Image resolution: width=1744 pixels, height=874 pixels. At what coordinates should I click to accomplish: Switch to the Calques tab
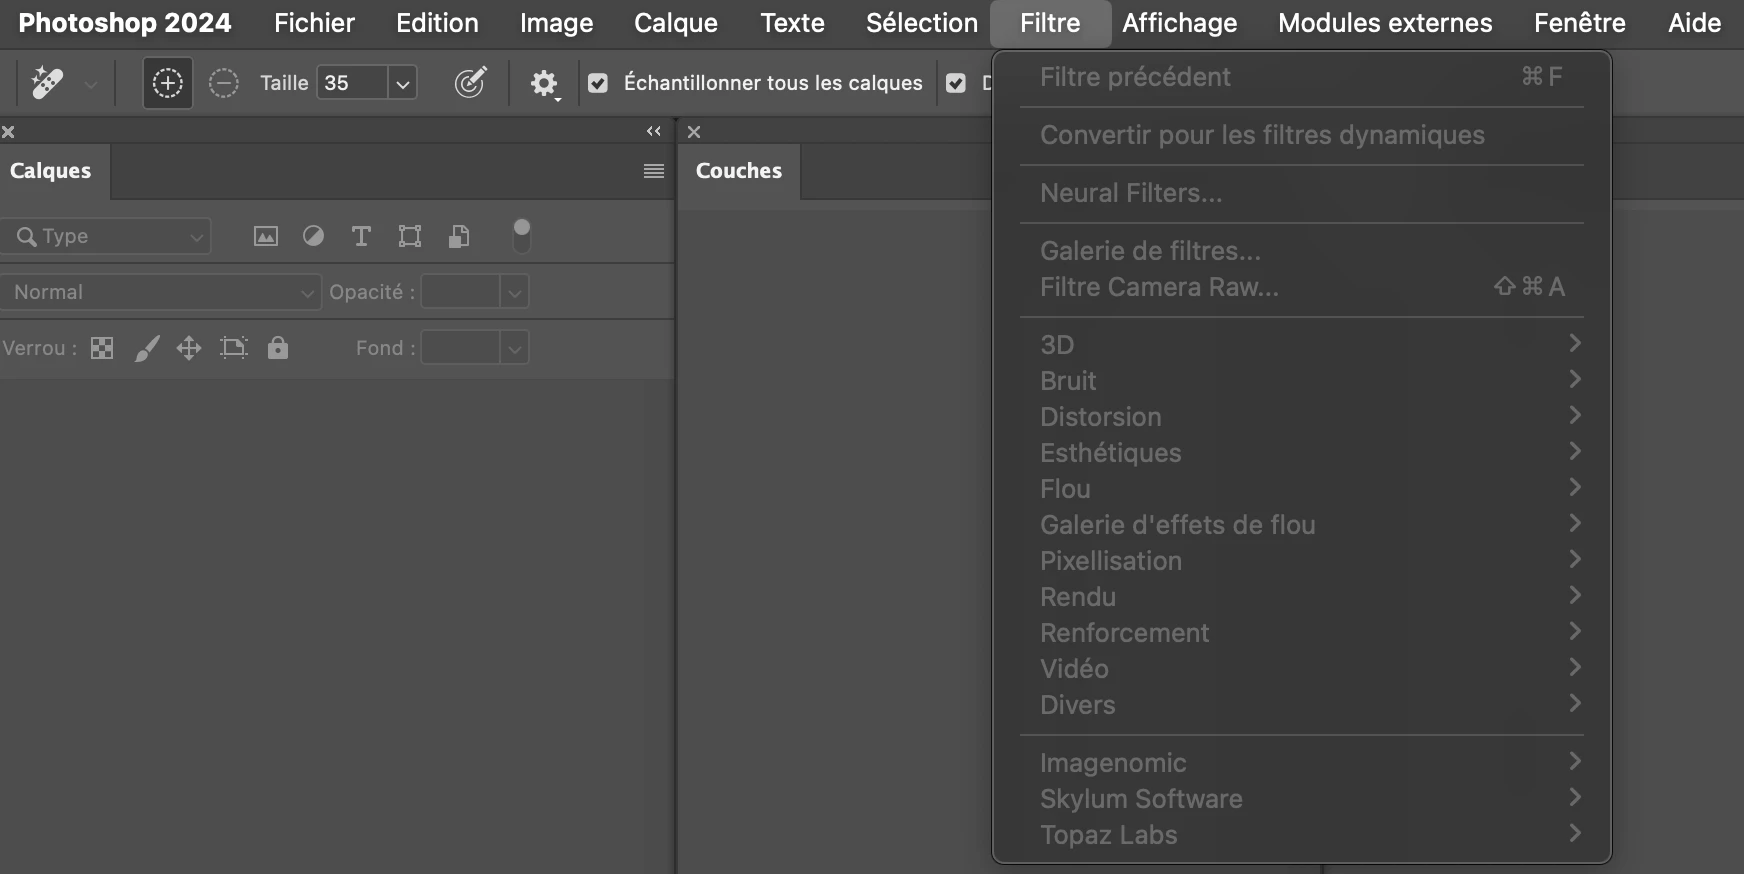click(51, 171)
